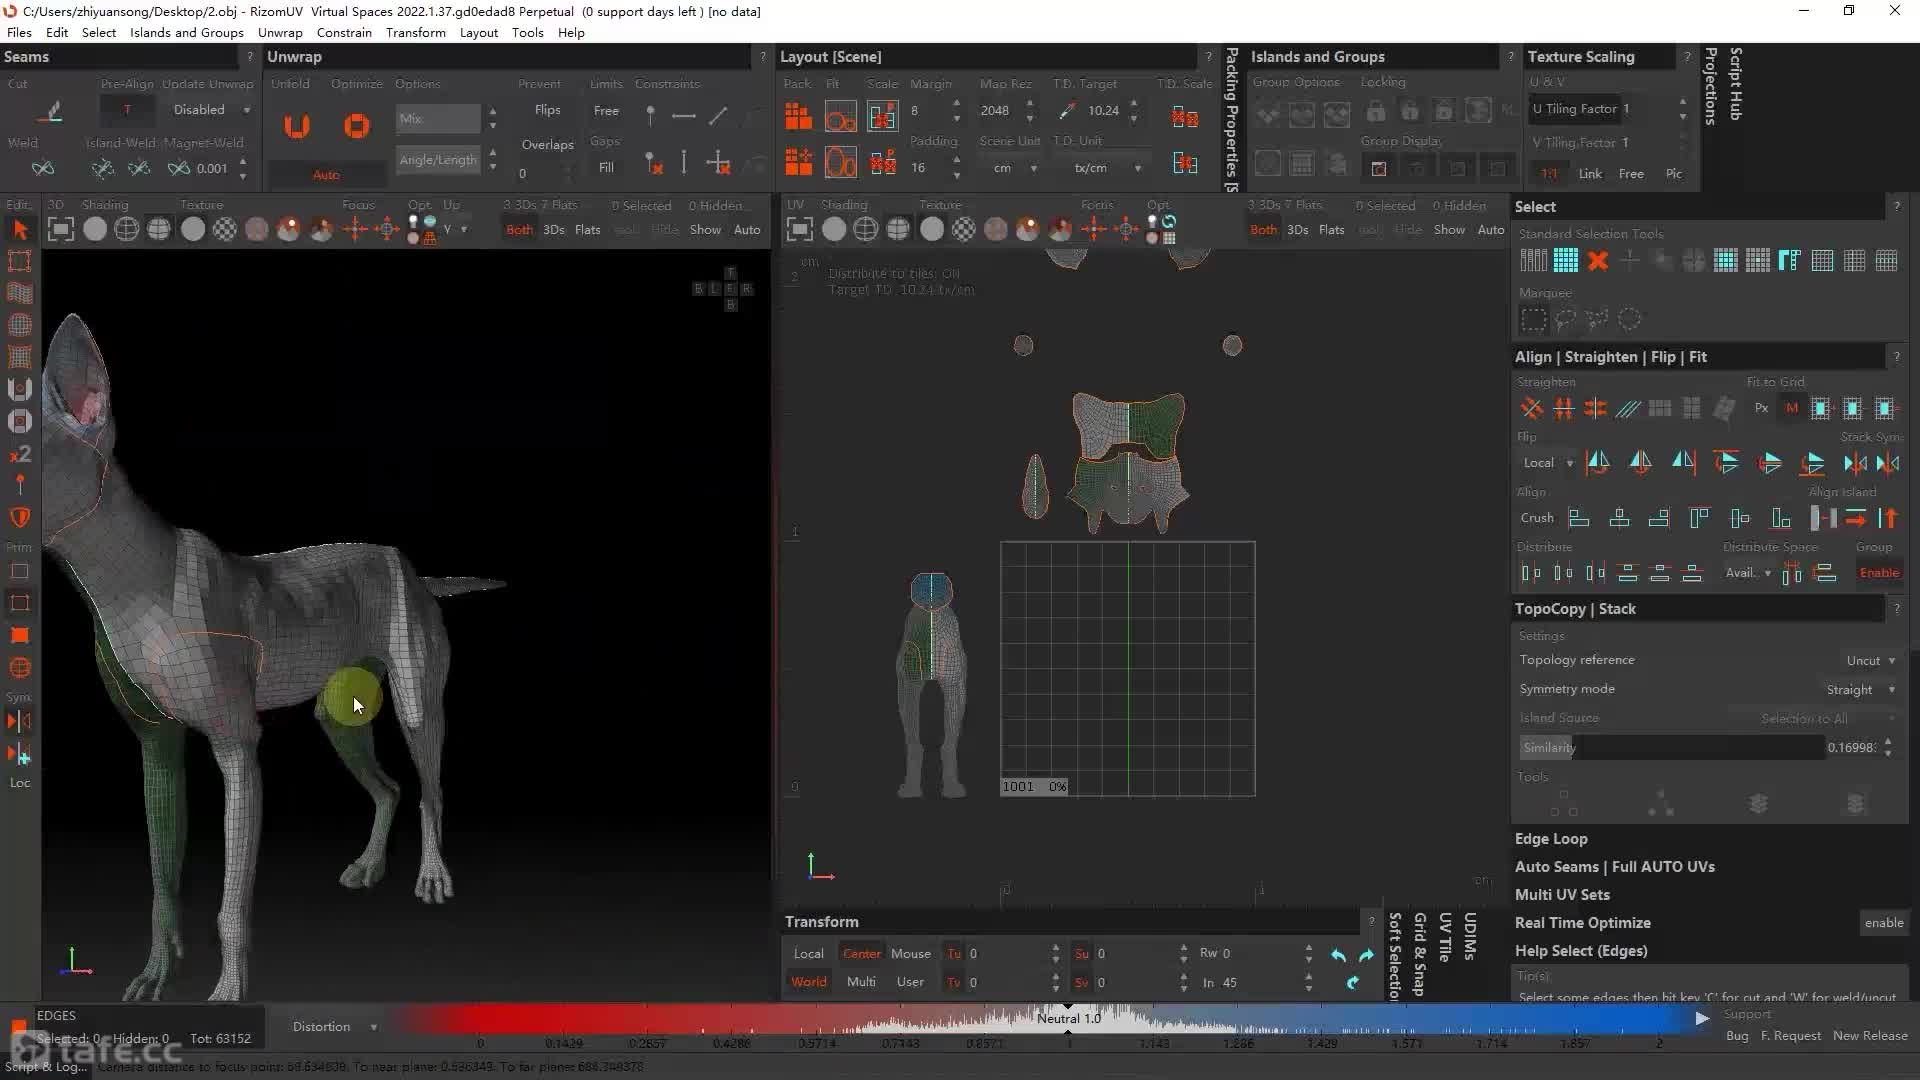Click the Unfold U icon

pos(297,126)
